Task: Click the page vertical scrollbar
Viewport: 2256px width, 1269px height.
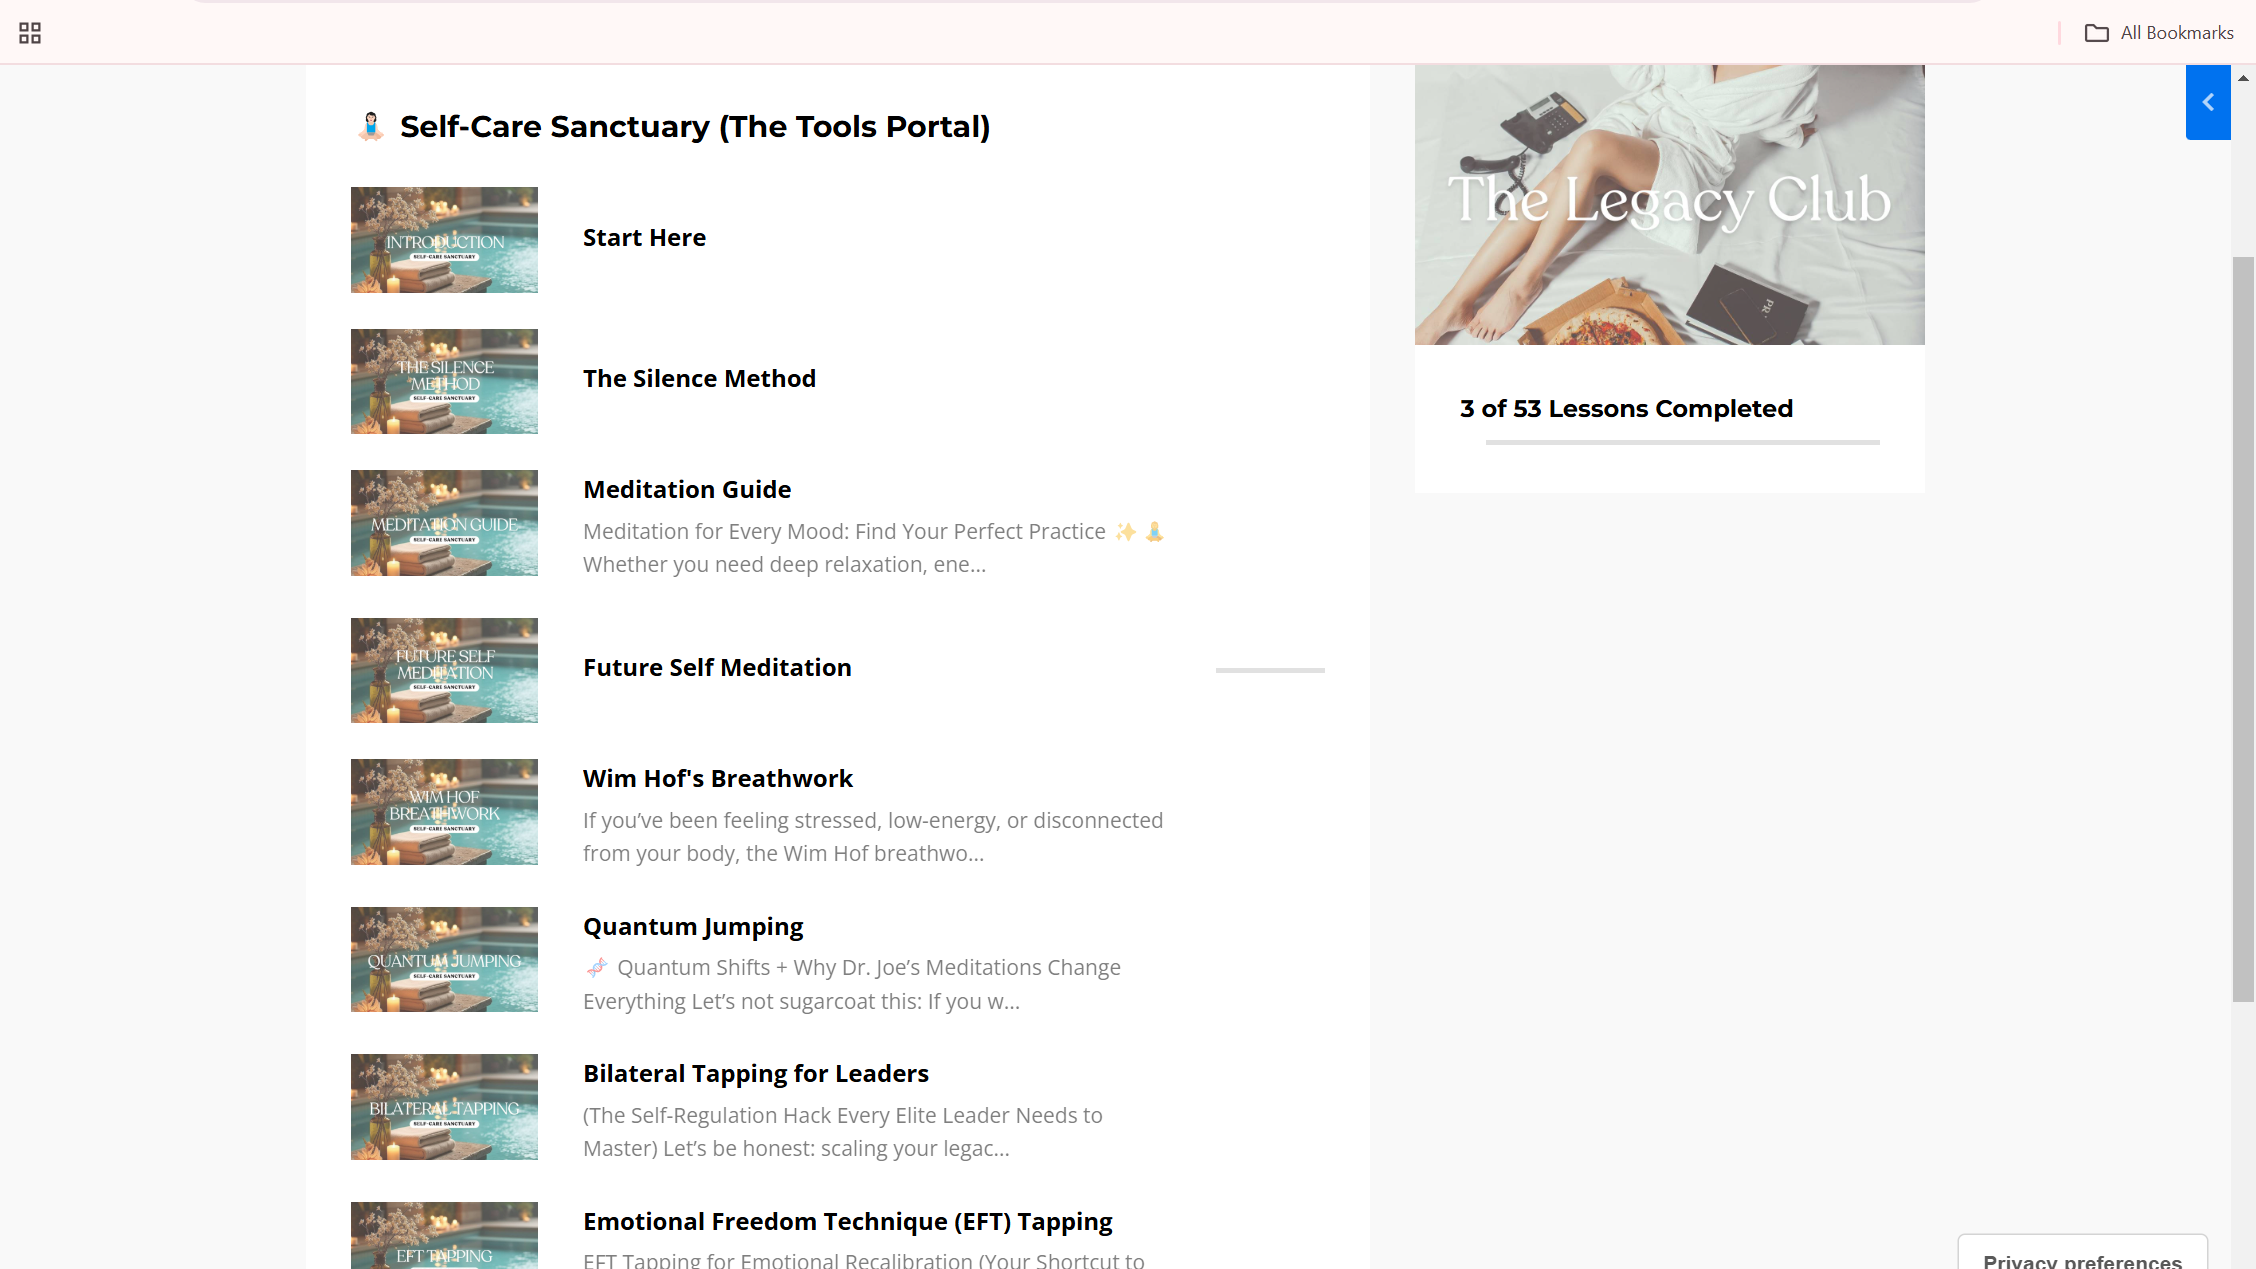Action: pos(2243,630)
